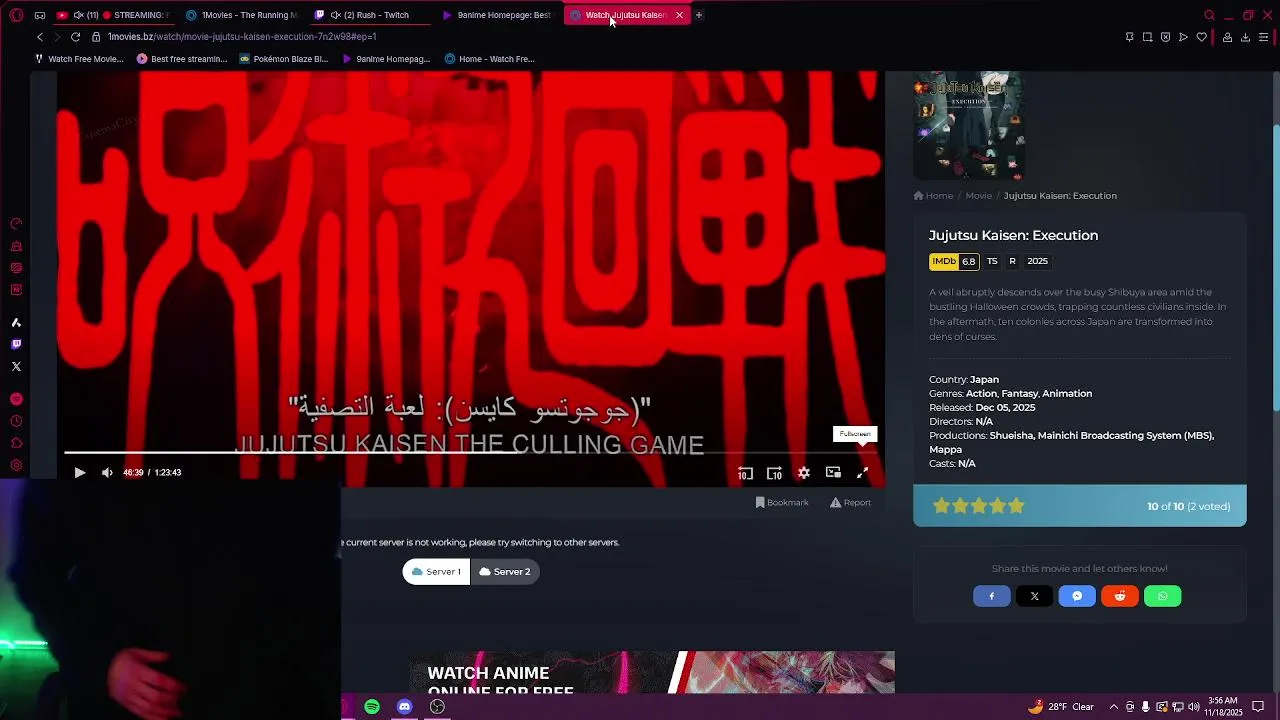Open the downloads panel
The height and width of the screenshot is (720, 1280).
coord(1245,37)
